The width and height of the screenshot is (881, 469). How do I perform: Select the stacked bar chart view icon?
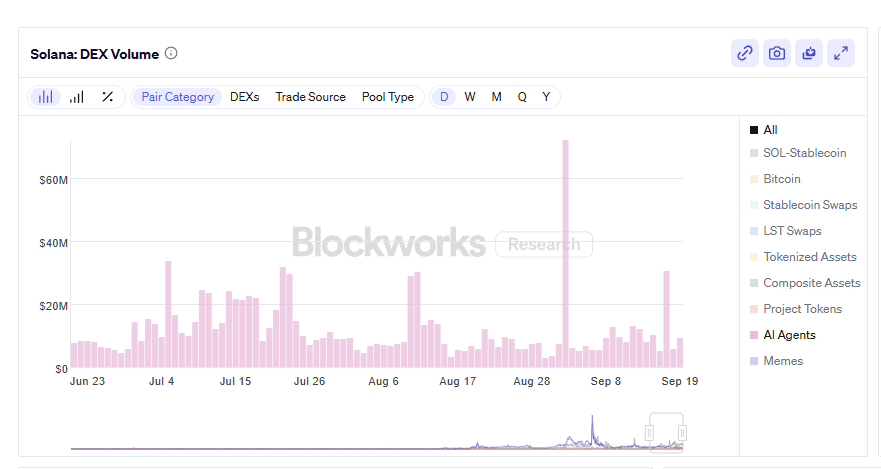(x=77, y=97)
